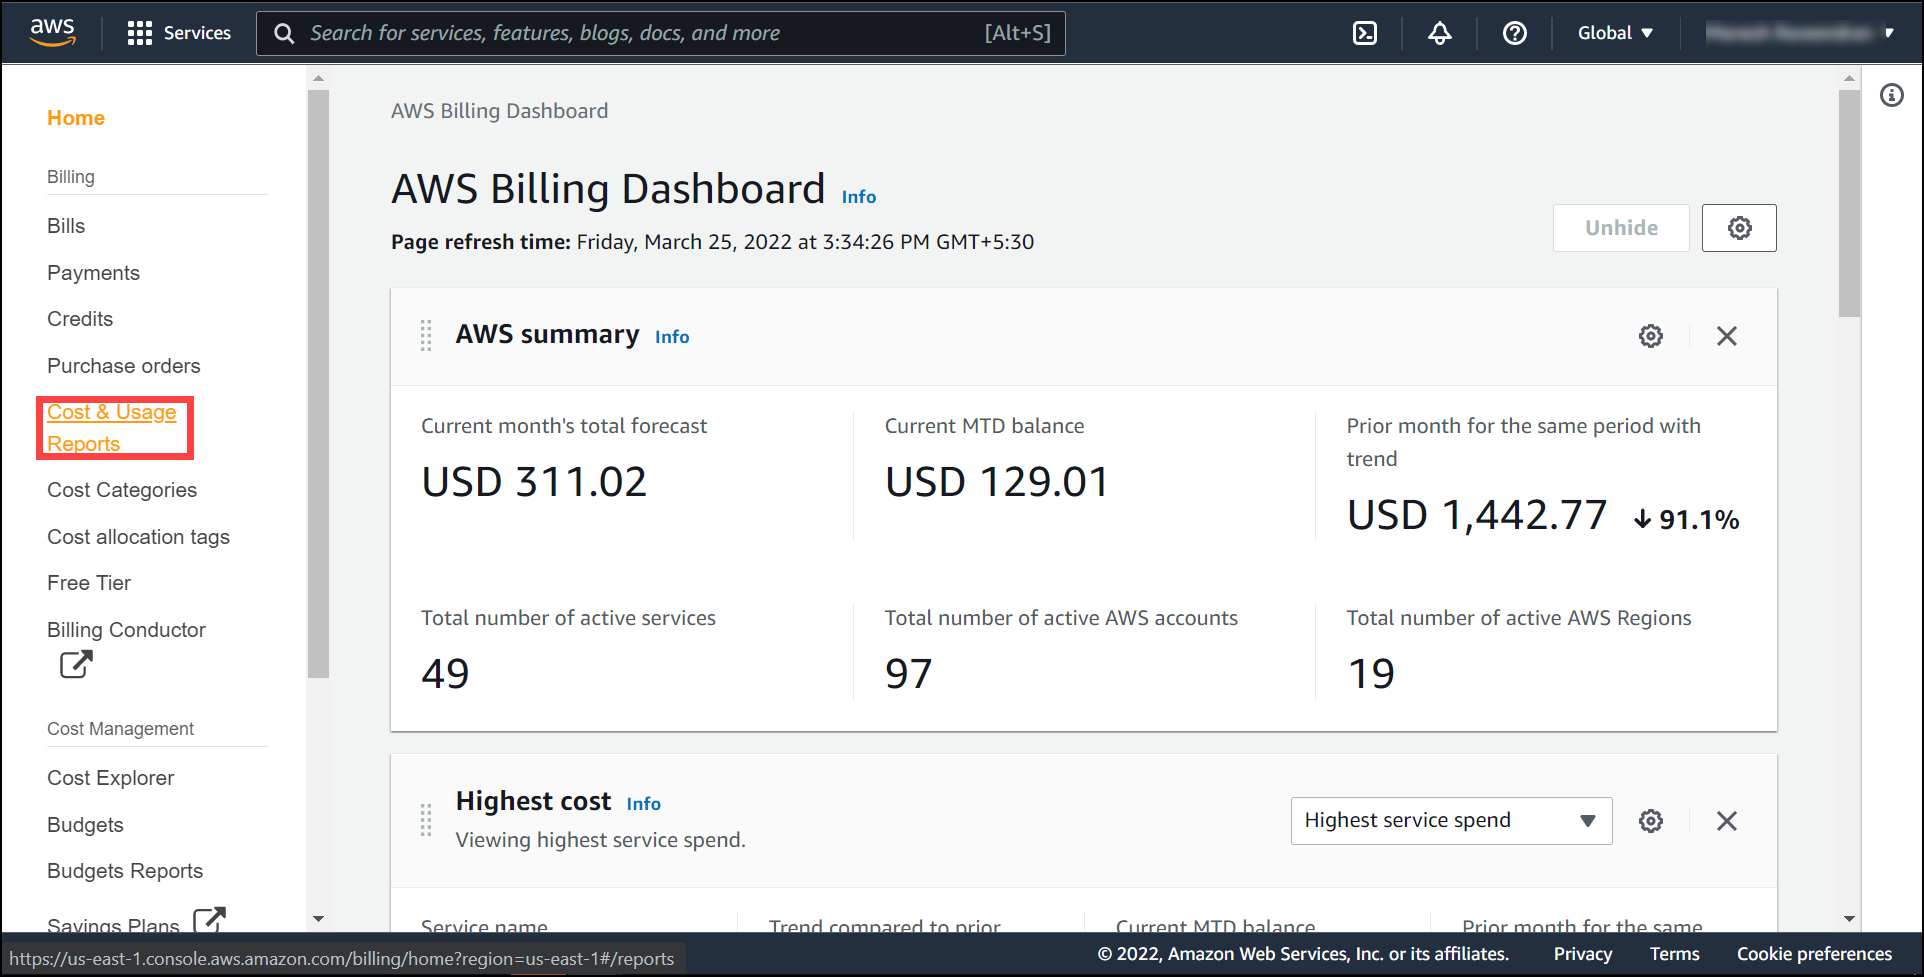Open the Privacy footer link
This screenshot has height=977, width=1924.
point(1582,954)
